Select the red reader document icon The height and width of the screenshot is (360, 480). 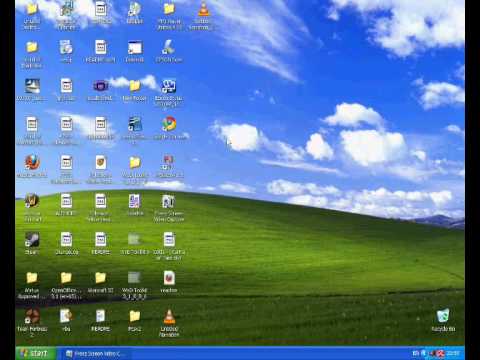pos(169,278)
